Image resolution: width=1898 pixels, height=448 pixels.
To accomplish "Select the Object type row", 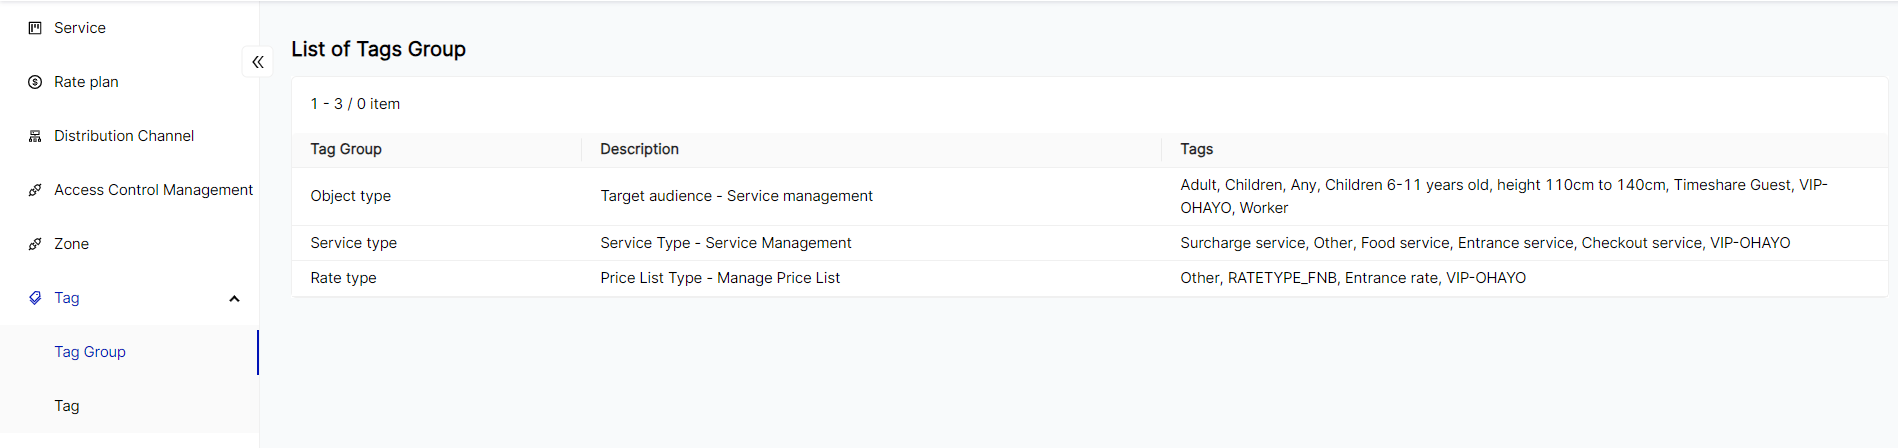I will click(350, 196).
